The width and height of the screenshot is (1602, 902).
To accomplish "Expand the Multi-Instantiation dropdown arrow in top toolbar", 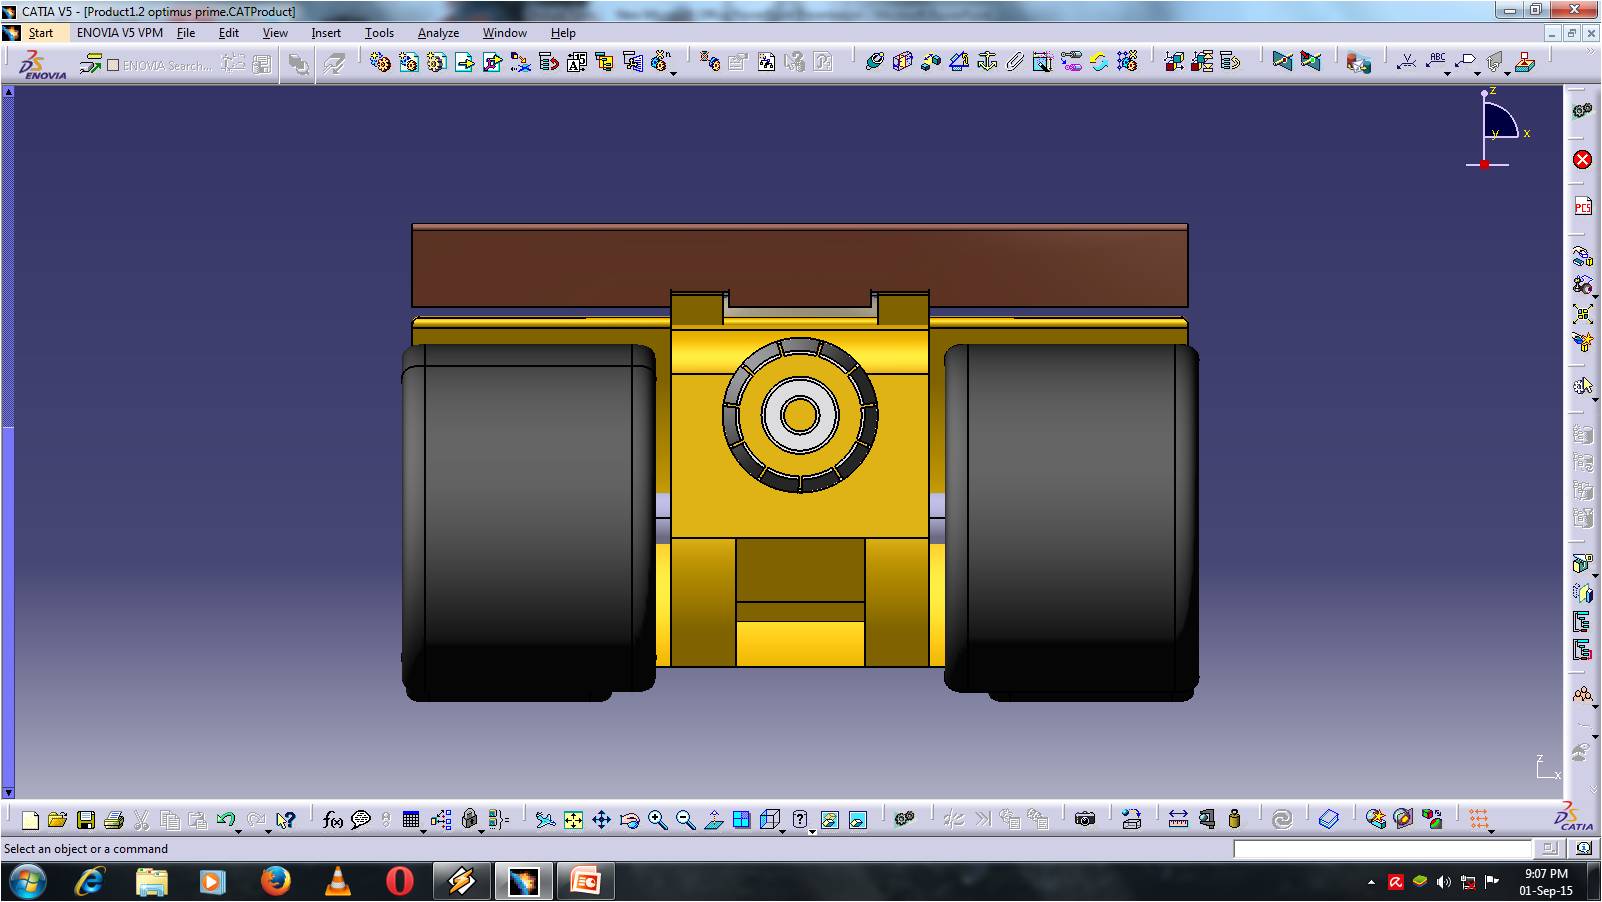I will coord(673,72).
